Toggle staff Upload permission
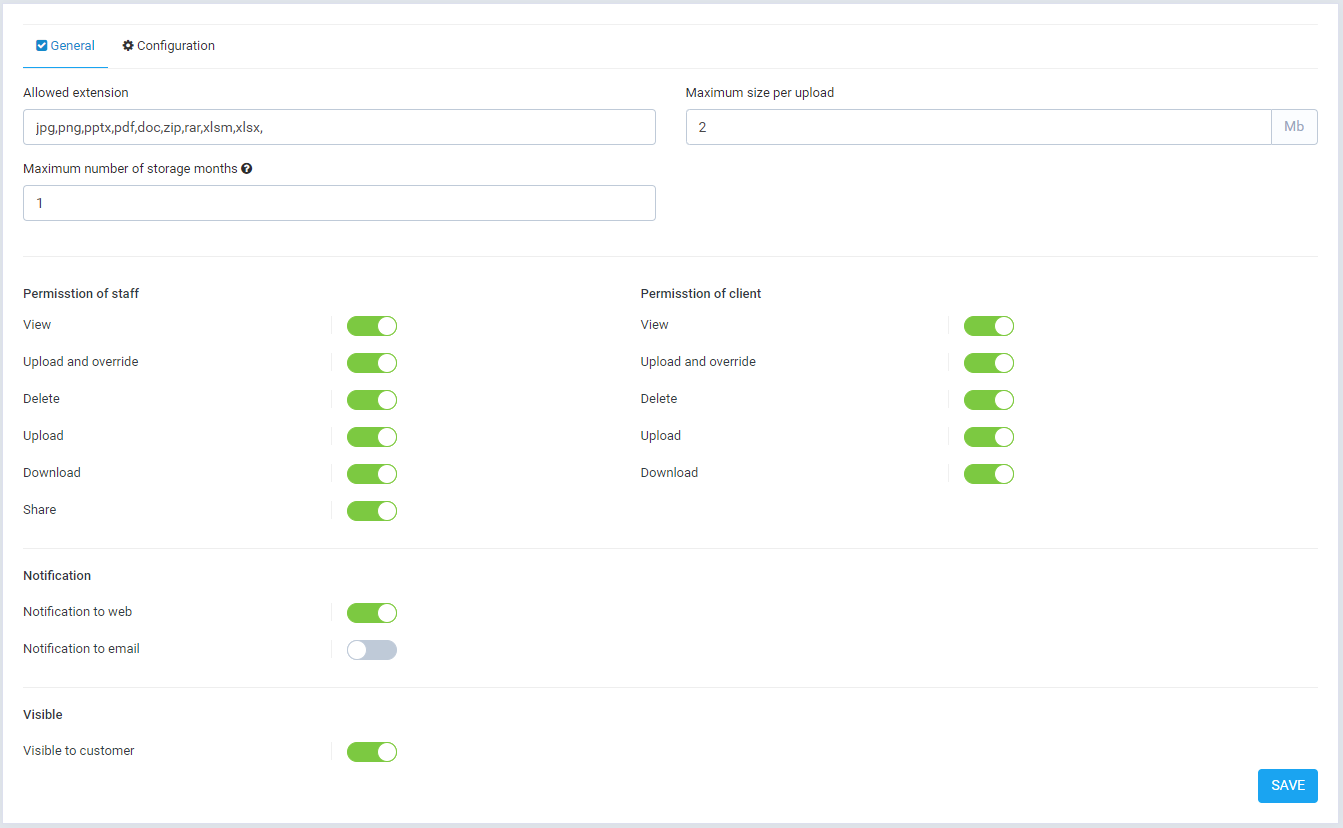 [x=372, y=437]
